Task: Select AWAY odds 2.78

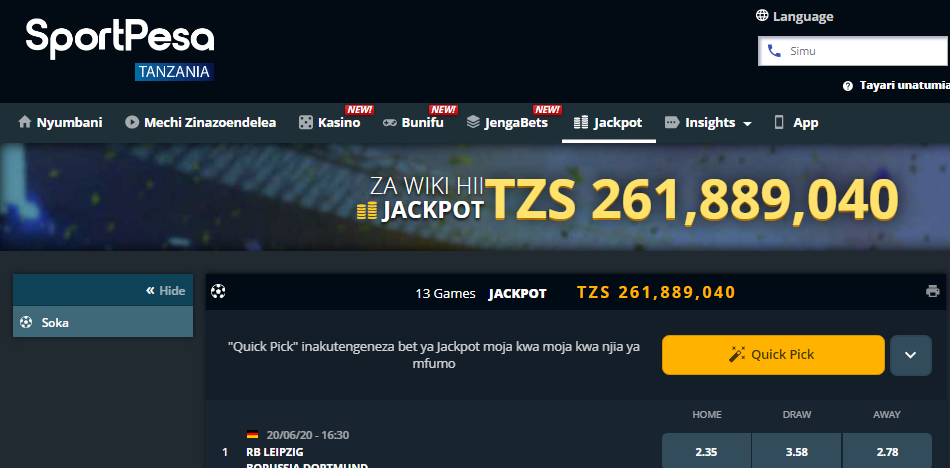Action: coord(887,452)
